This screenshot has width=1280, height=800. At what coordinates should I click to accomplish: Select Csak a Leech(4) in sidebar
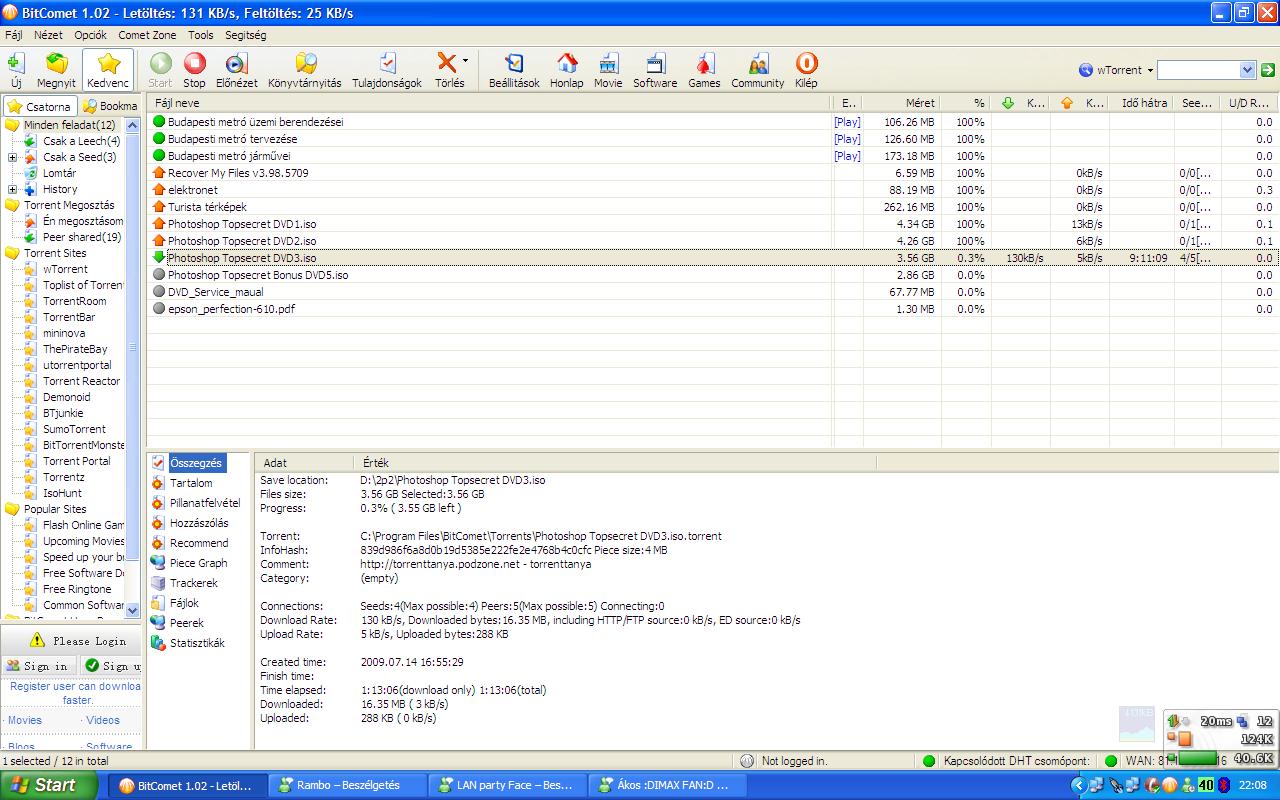(x=81, y=141)
